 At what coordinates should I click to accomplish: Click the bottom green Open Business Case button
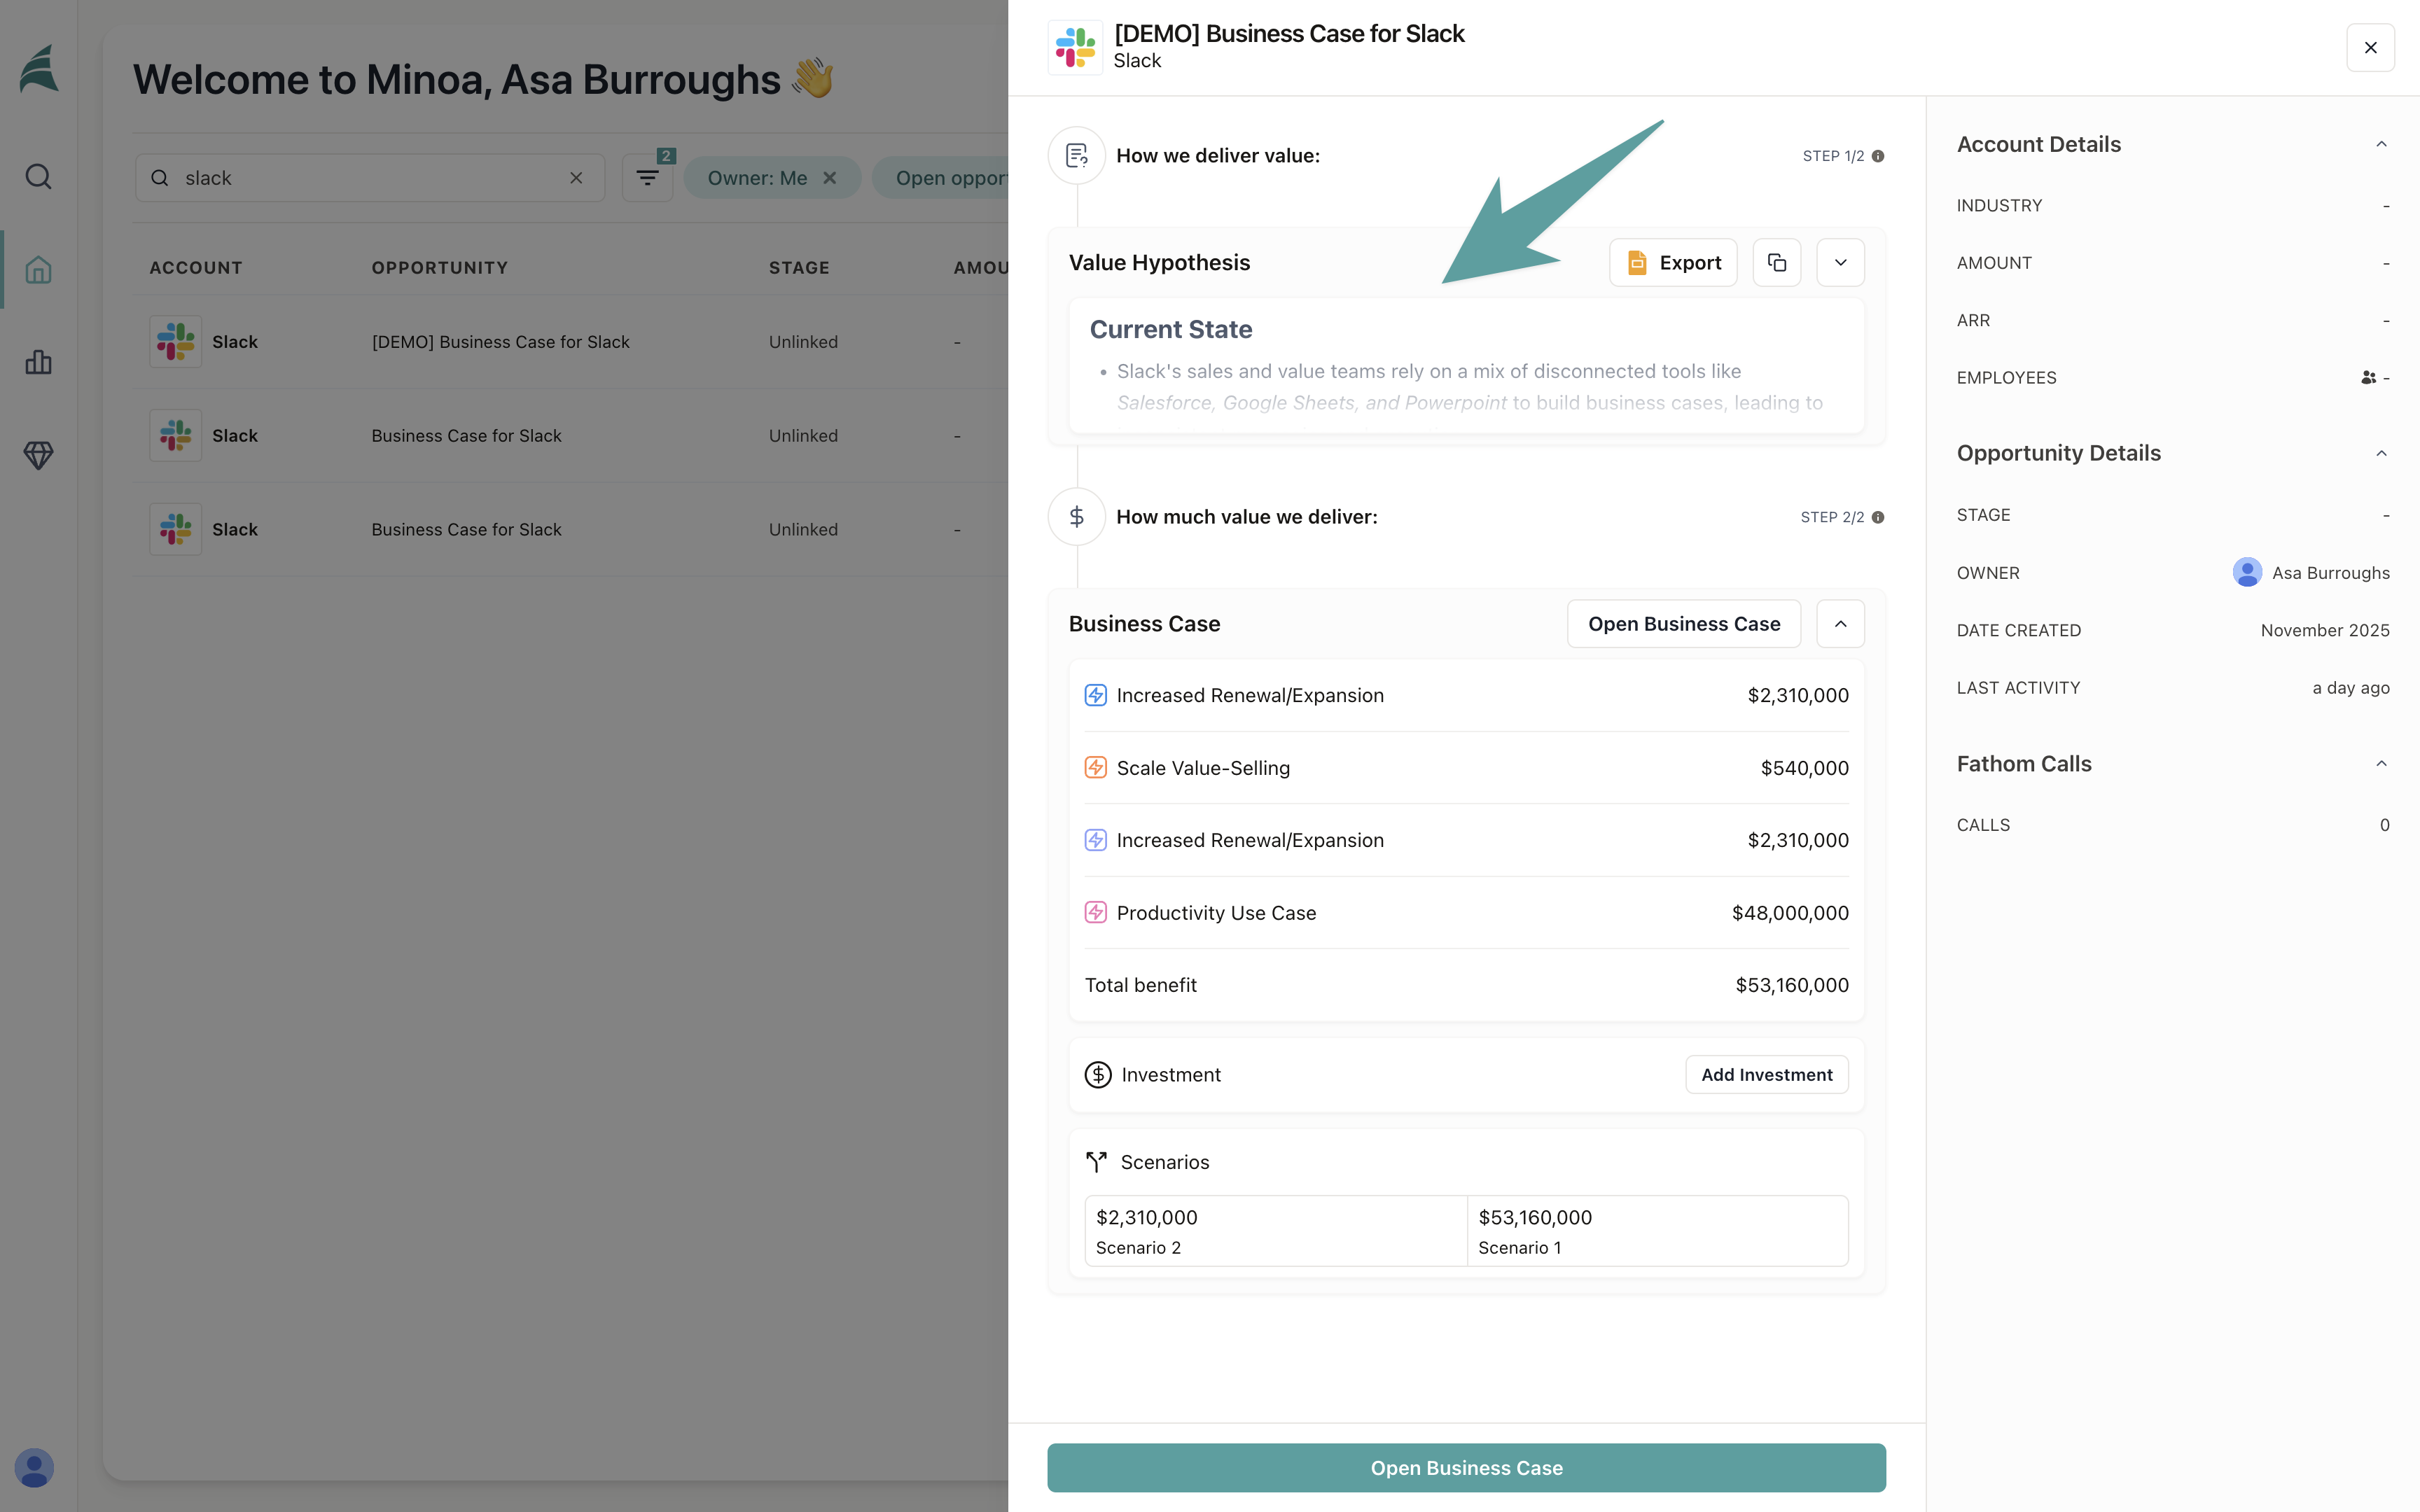click(1466, 1467)
